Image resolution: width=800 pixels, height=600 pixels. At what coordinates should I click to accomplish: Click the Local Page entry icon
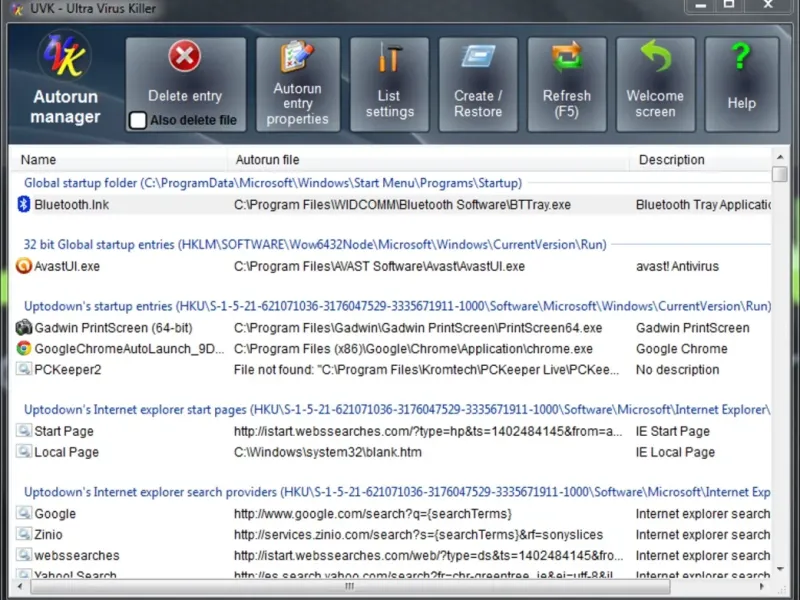click(x=23, y=452)
